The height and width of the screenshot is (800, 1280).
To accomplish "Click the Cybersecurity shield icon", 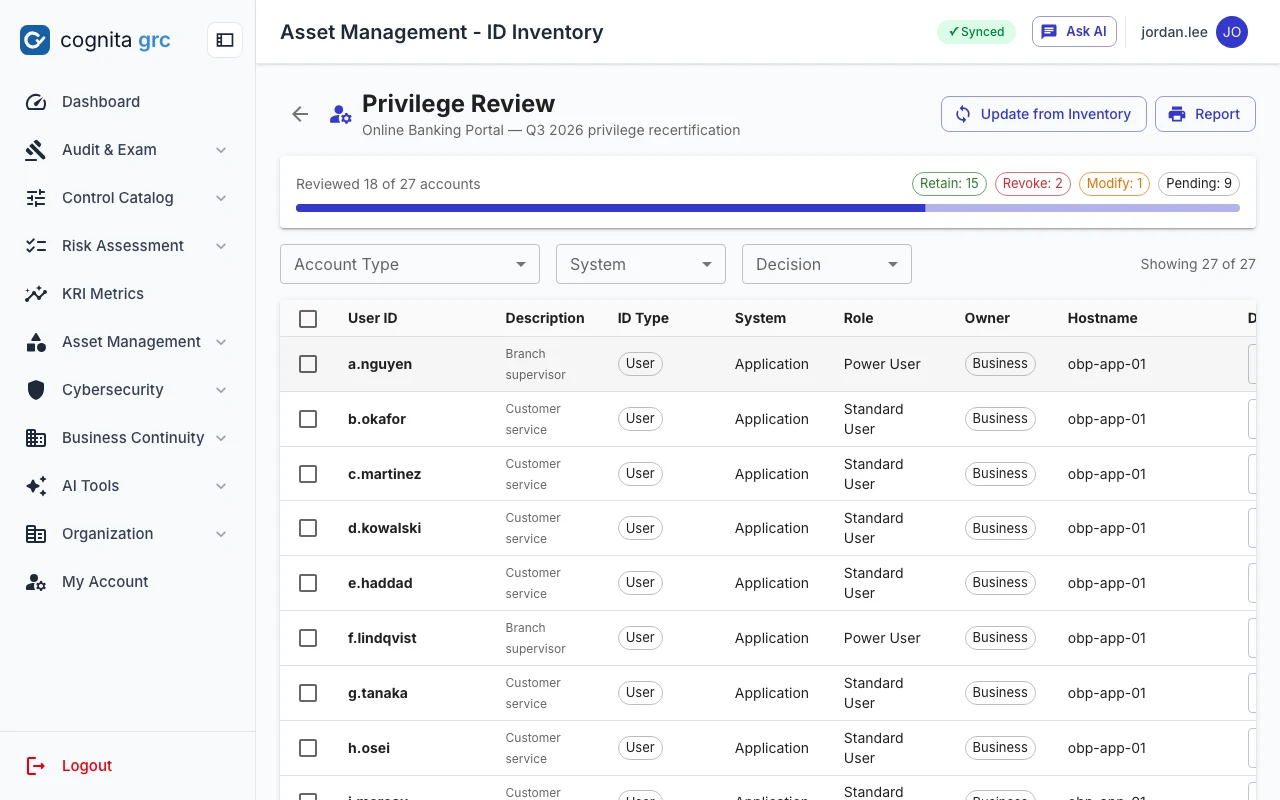I will (x=36, y=390).
